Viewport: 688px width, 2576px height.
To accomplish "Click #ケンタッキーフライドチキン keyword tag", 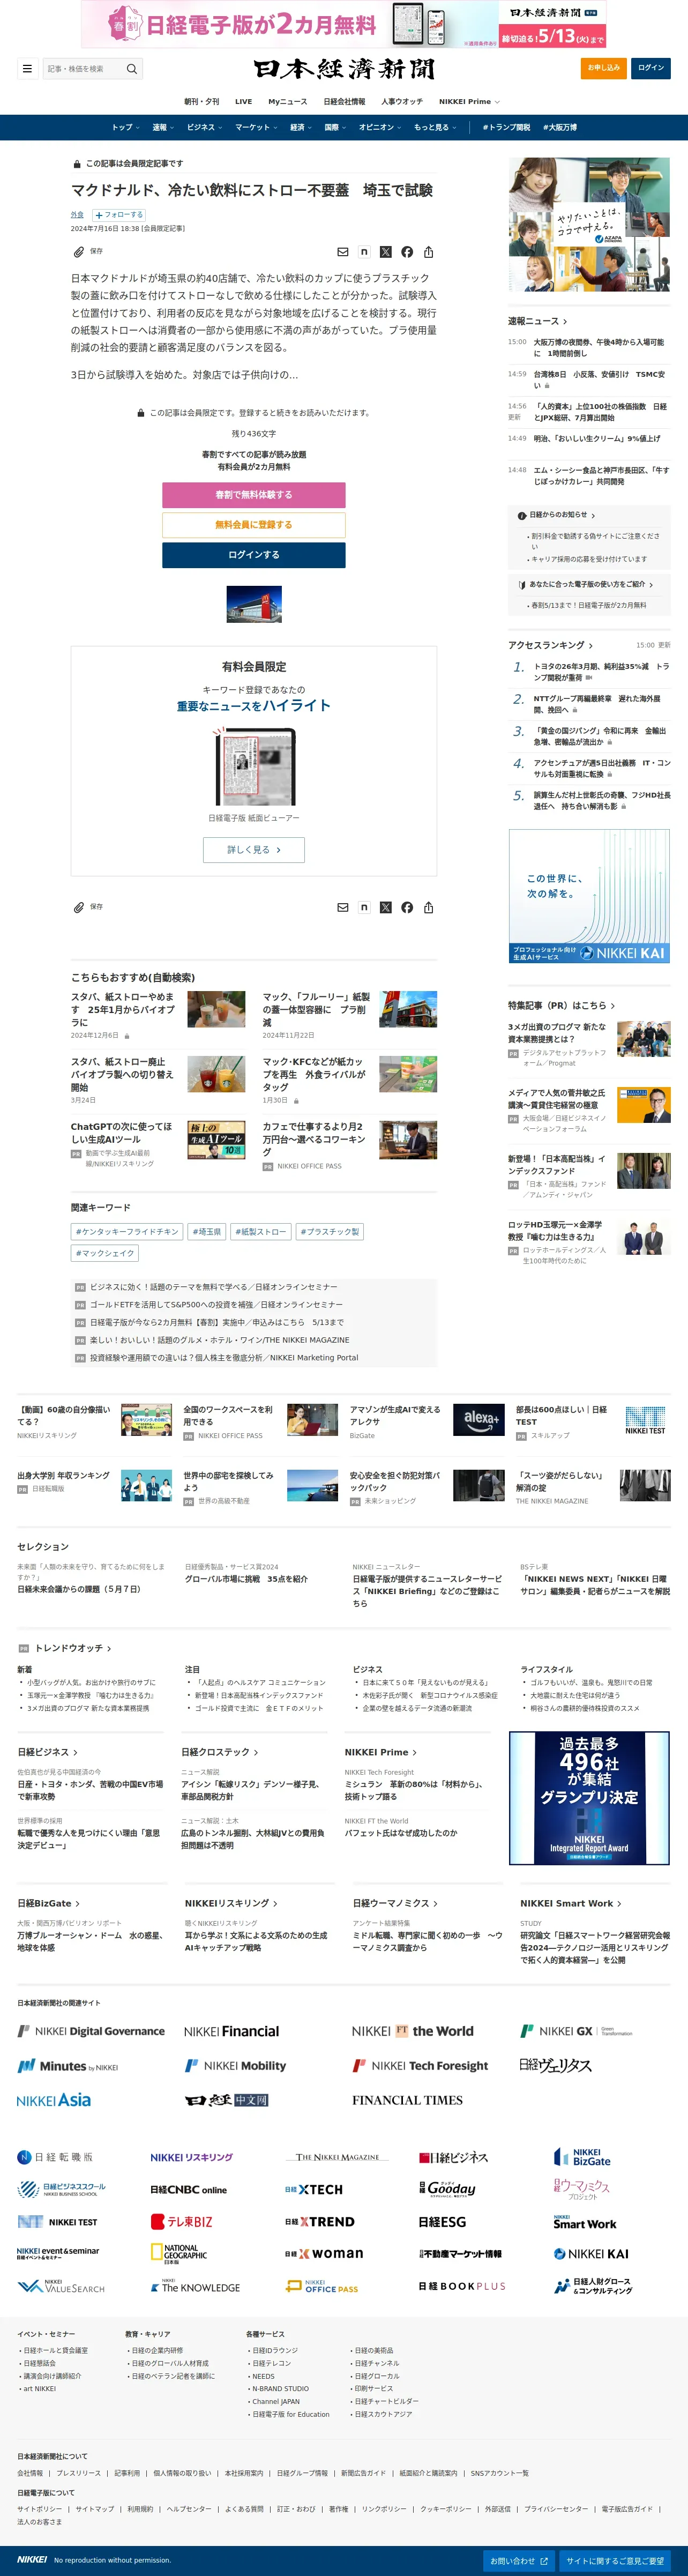I will point(127,1232).
